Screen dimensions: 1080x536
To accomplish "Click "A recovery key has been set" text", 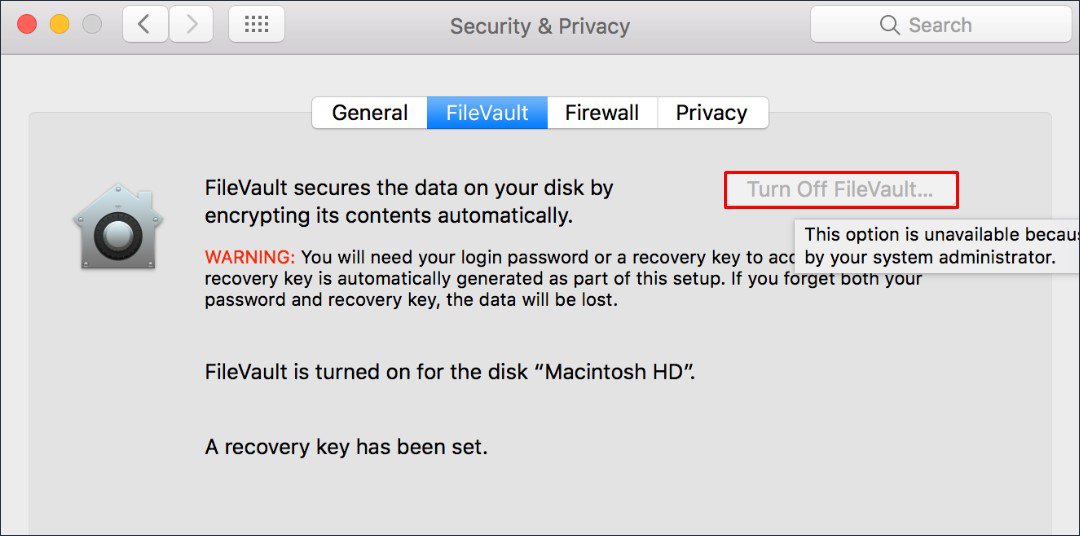I will (x=346, y=447).
